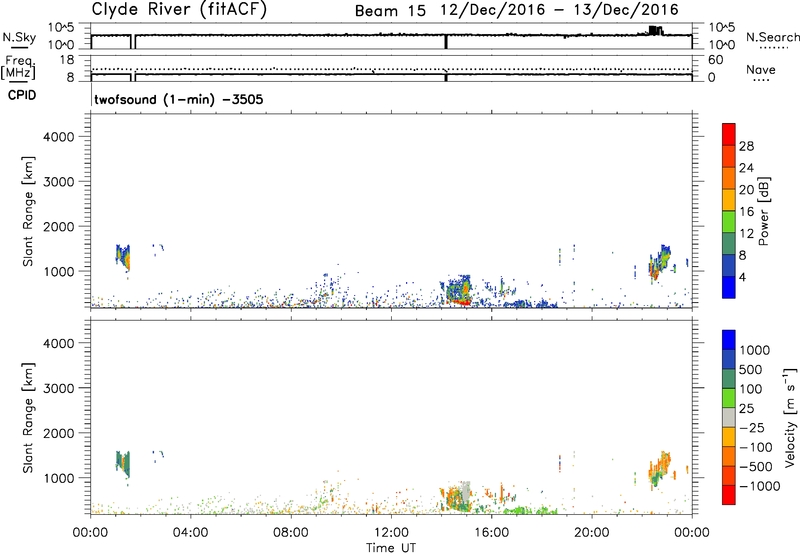Click the '1000' positive value on Velocity colorbar
This screenshot has height=554, width=800.
(755, 350)
